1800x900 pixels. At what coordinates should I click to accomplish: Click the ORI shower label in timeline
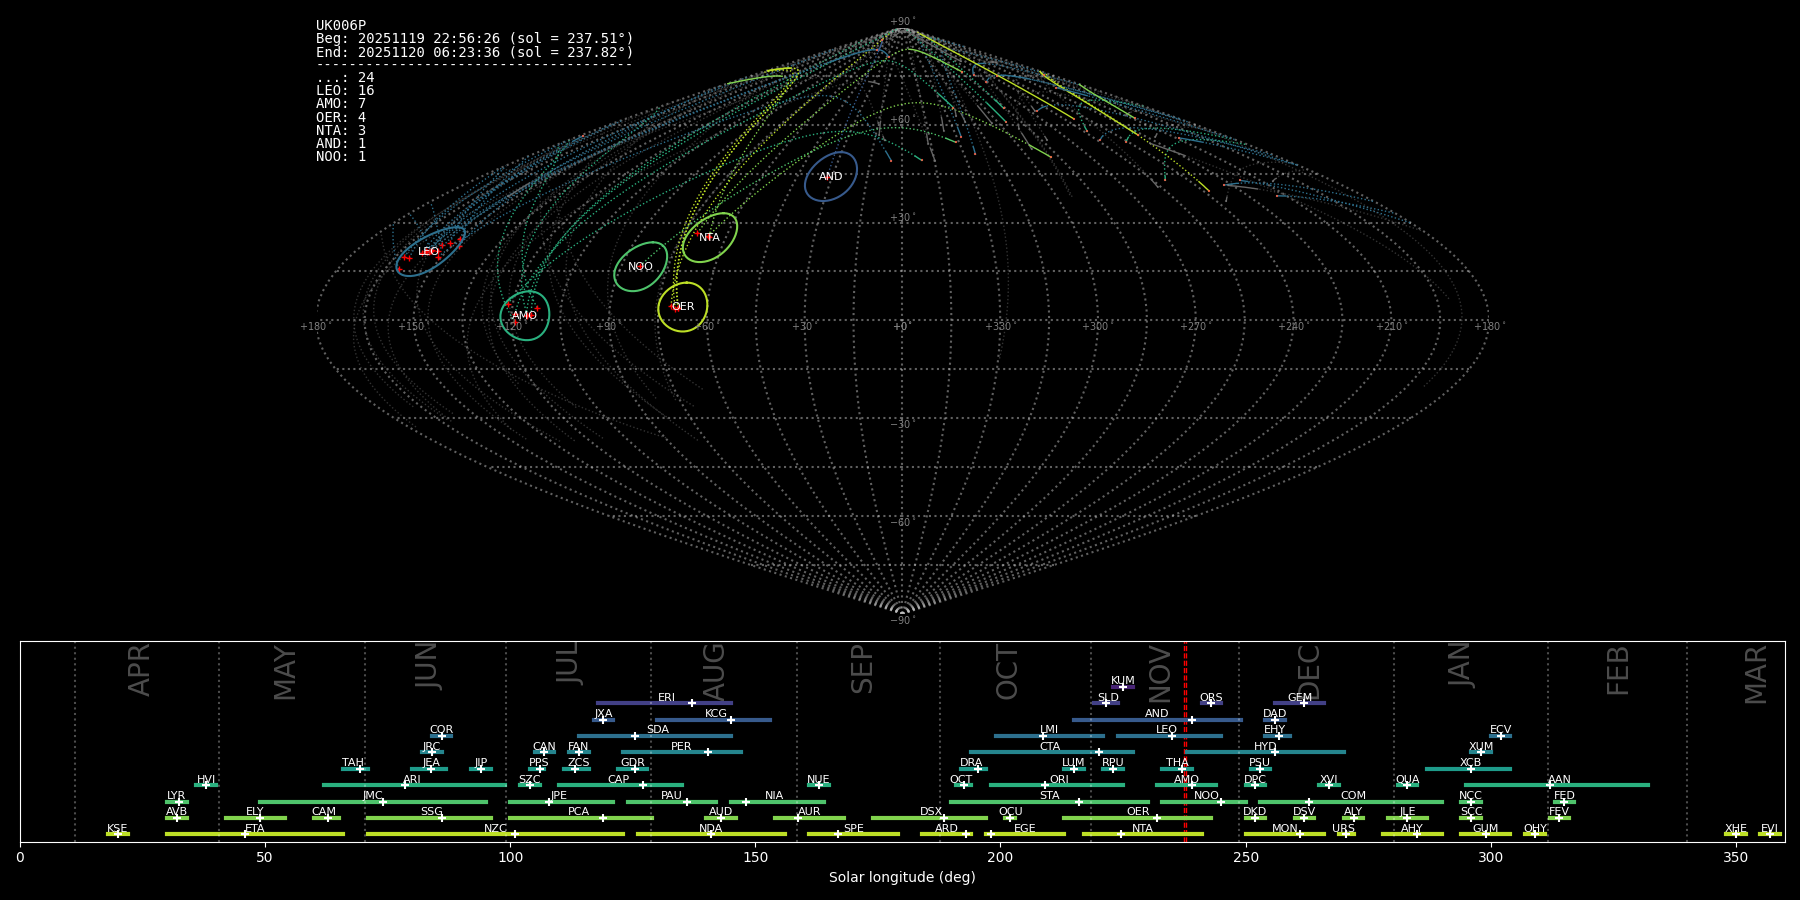tap(1059, 779)
